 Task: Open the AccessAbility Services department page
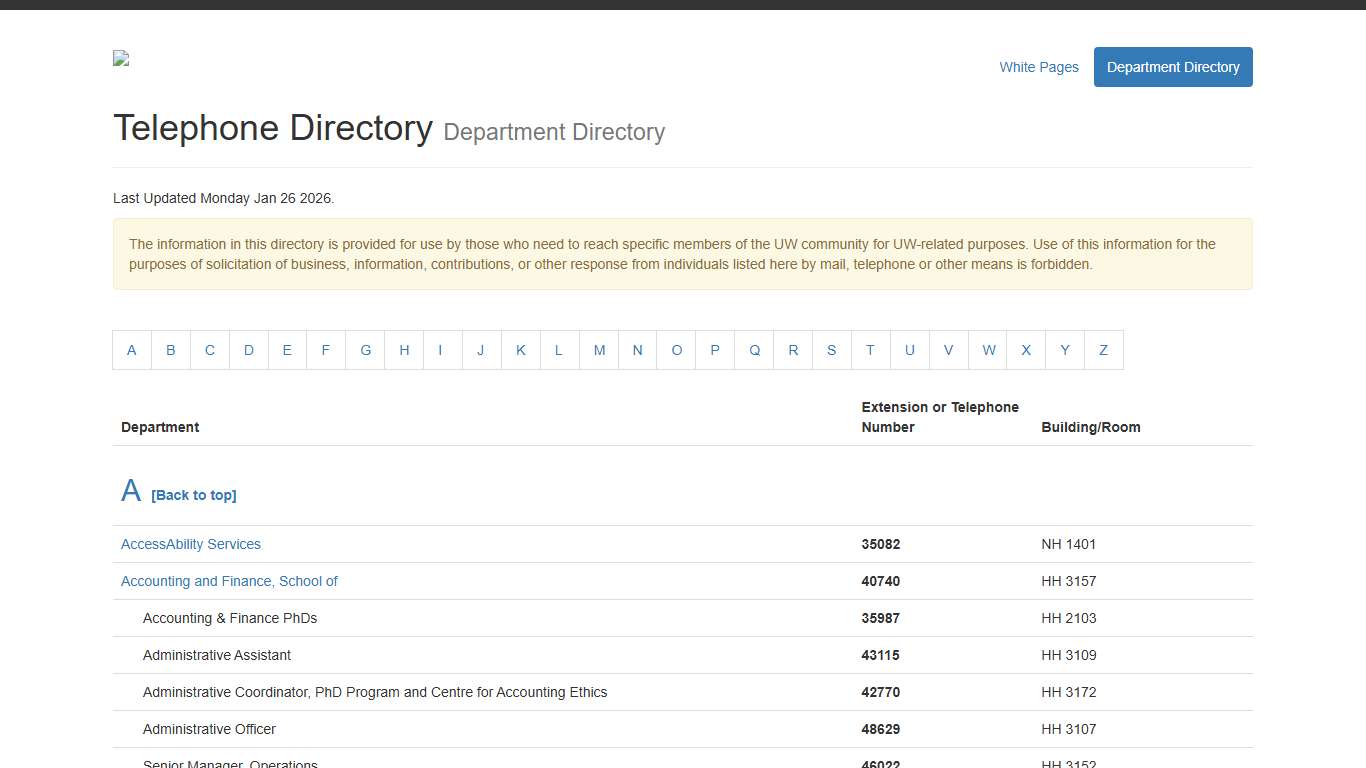(190, 544)
